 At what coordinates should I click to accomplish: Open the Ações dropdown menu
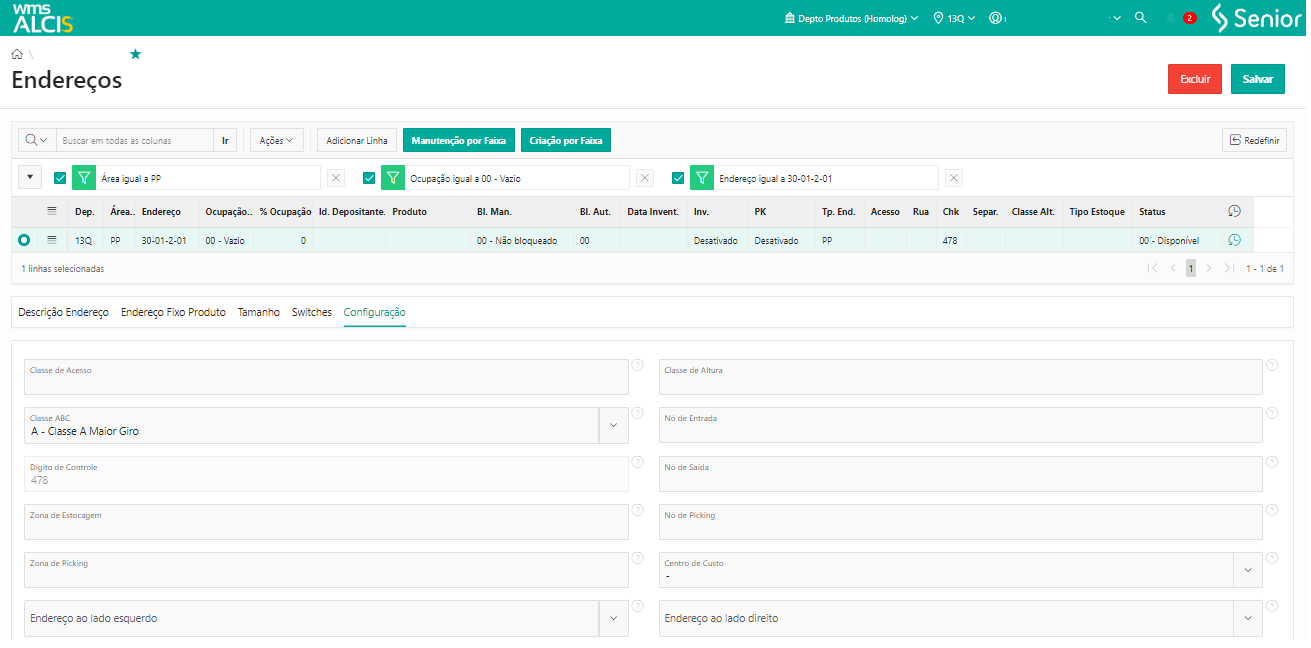(276, 141)
